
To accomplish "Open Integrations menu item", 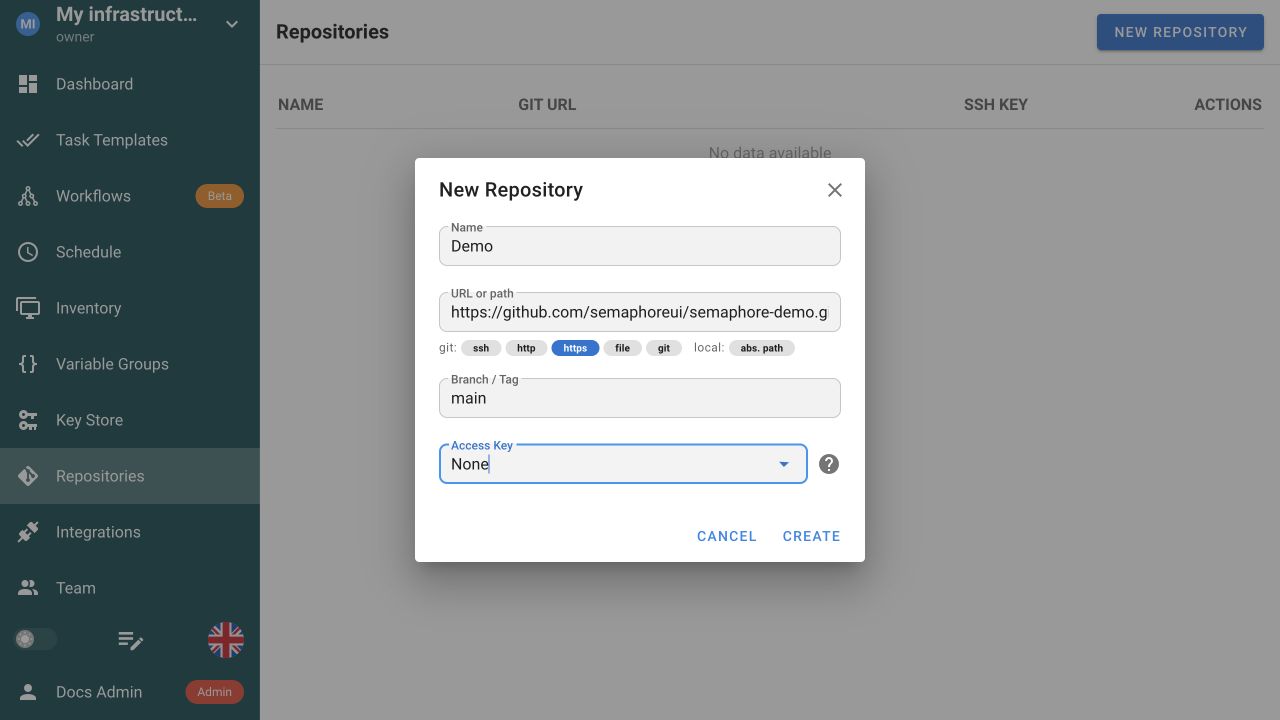I will coord(130,532).
